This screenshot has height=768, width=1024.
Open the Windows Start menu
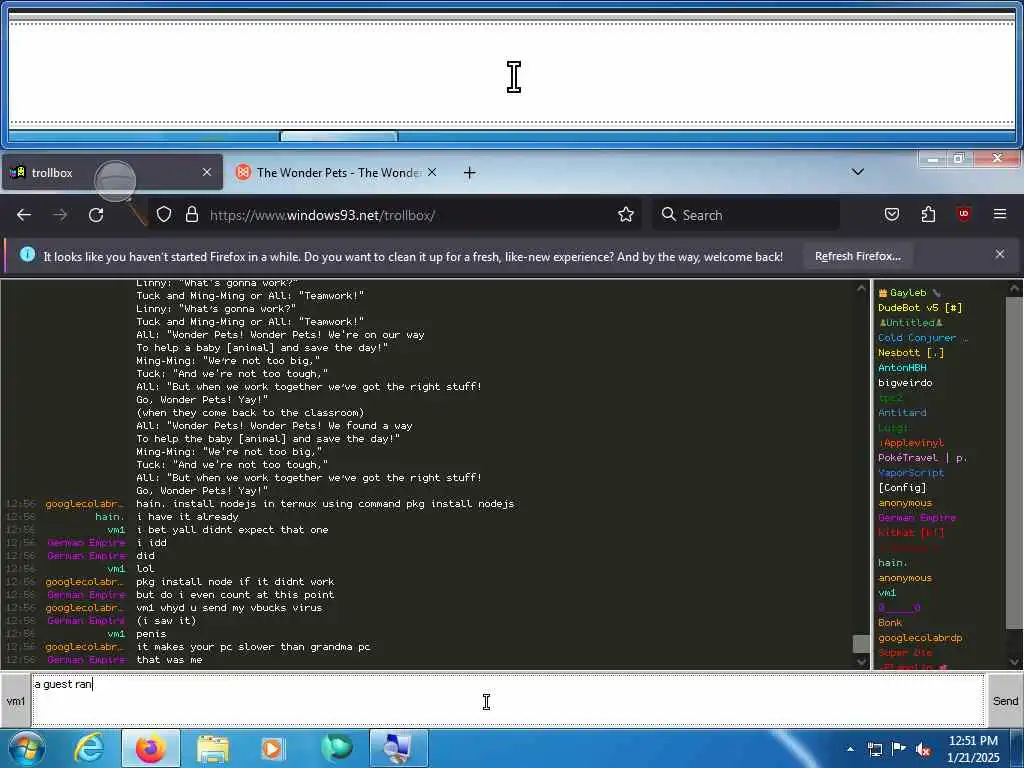26,748
